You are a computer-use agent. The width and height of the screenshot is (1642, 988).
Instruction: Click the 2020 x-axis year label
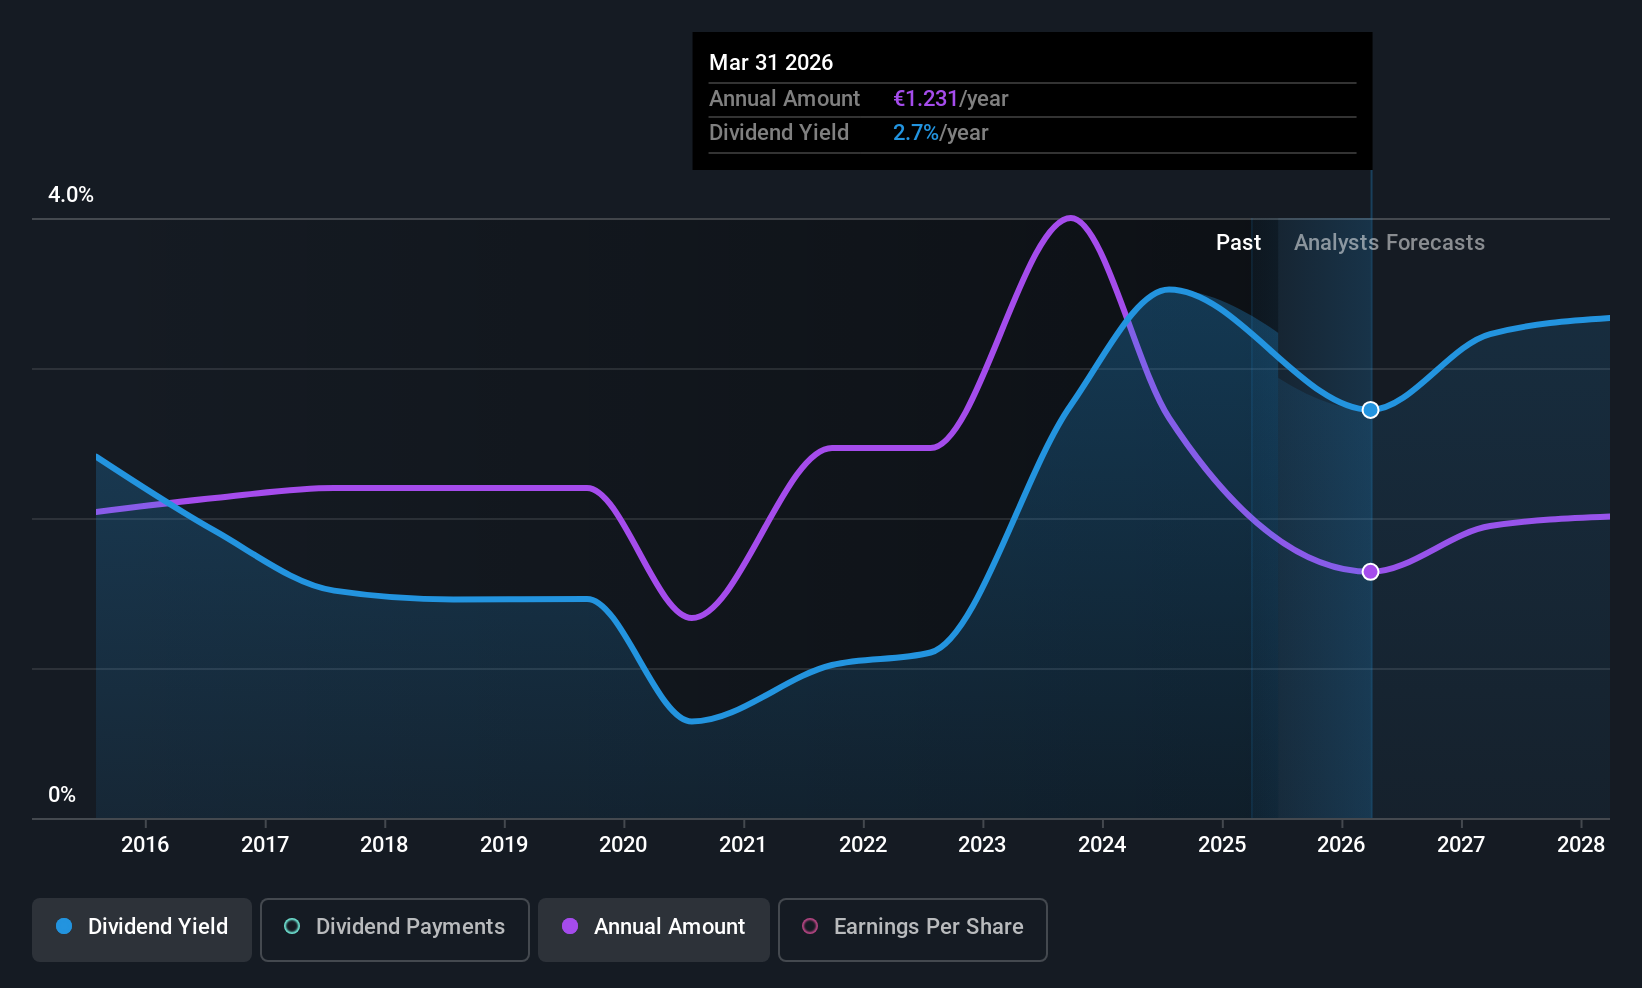(623, 845)
